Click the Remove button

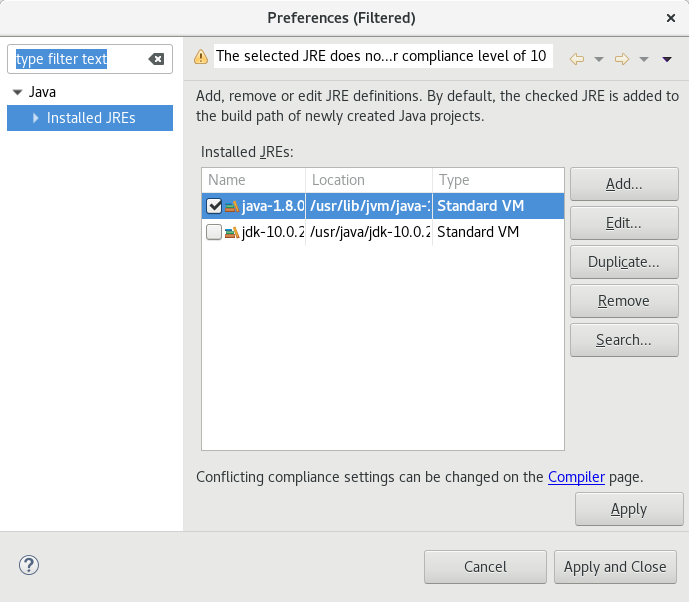624,301
